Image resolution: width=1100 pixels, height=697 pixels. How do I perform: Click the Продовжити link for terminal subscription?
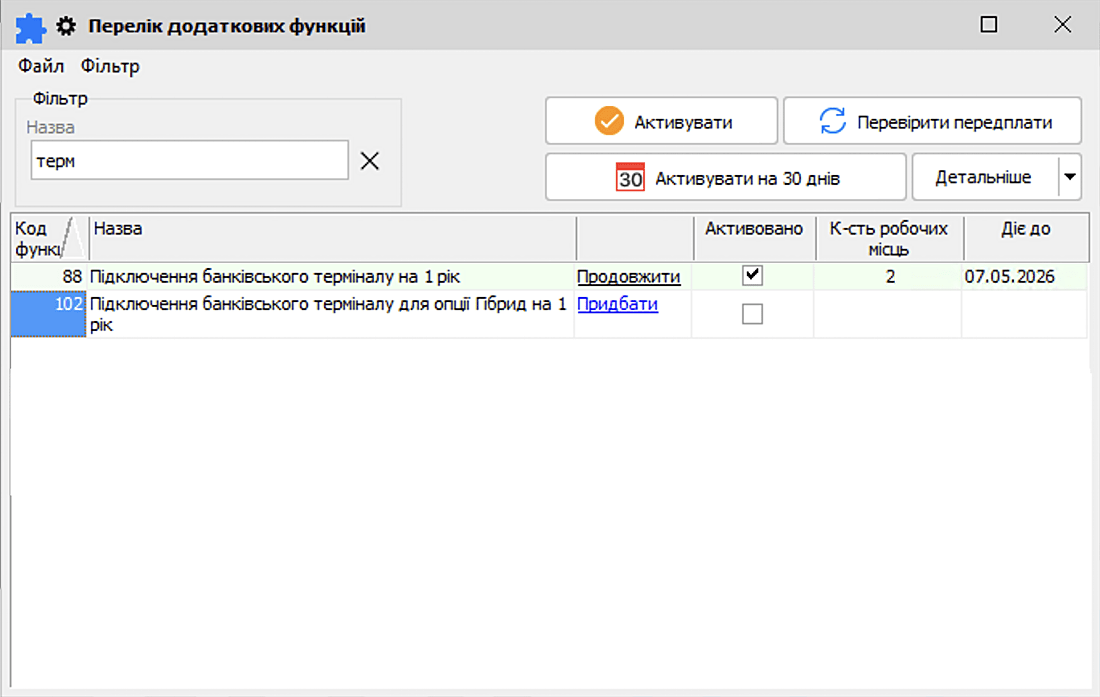(x=628, y=277)
